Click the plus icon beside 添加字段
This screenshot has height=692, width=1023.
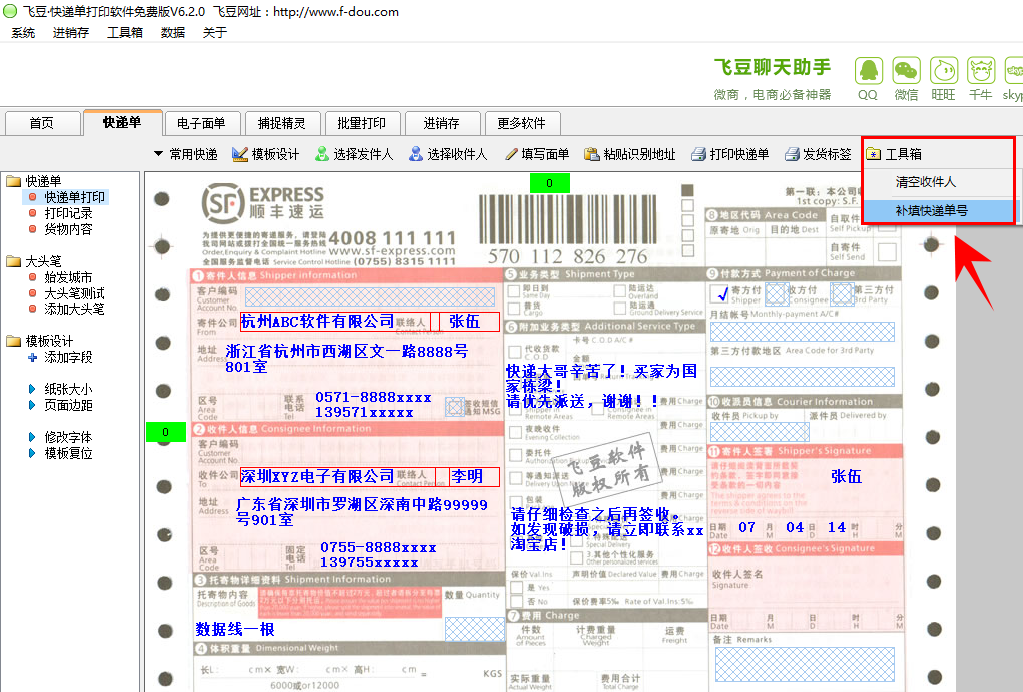coord(33,357)
